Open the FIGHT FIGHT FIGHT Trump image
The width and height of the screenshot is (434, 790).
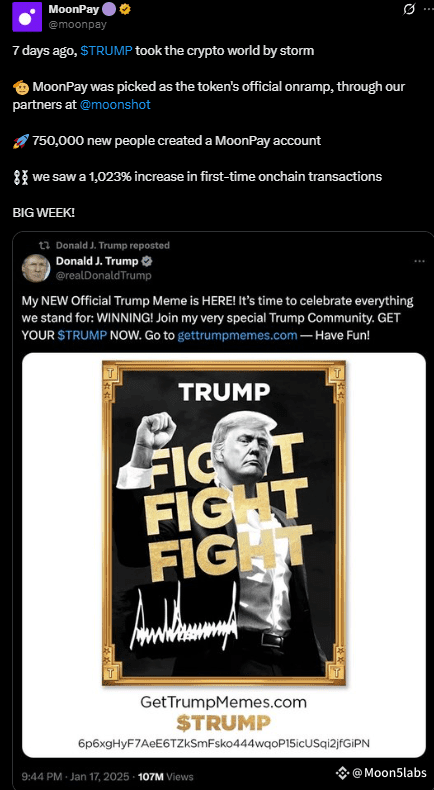point(224,506)
